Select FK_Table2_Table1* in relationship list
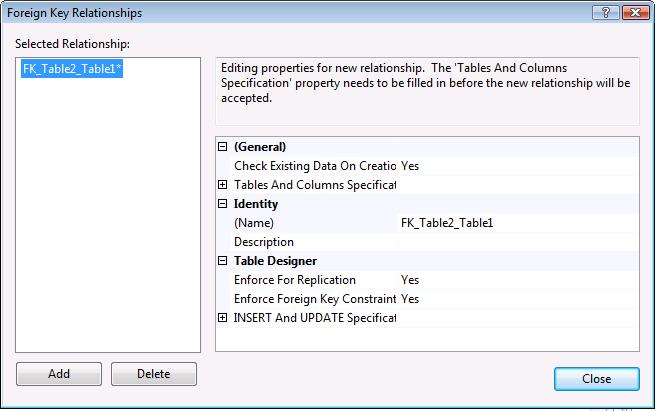 [x=72, y=68]
